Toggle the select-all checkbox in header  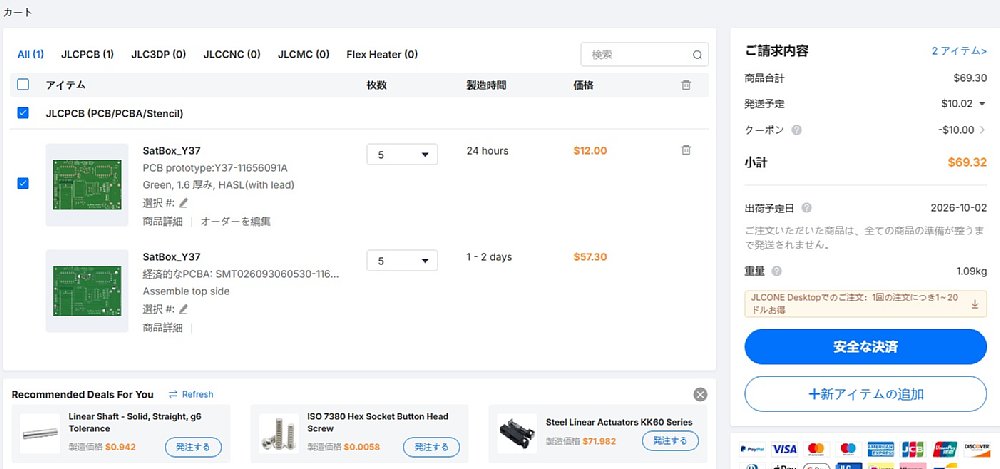[23, 84]
